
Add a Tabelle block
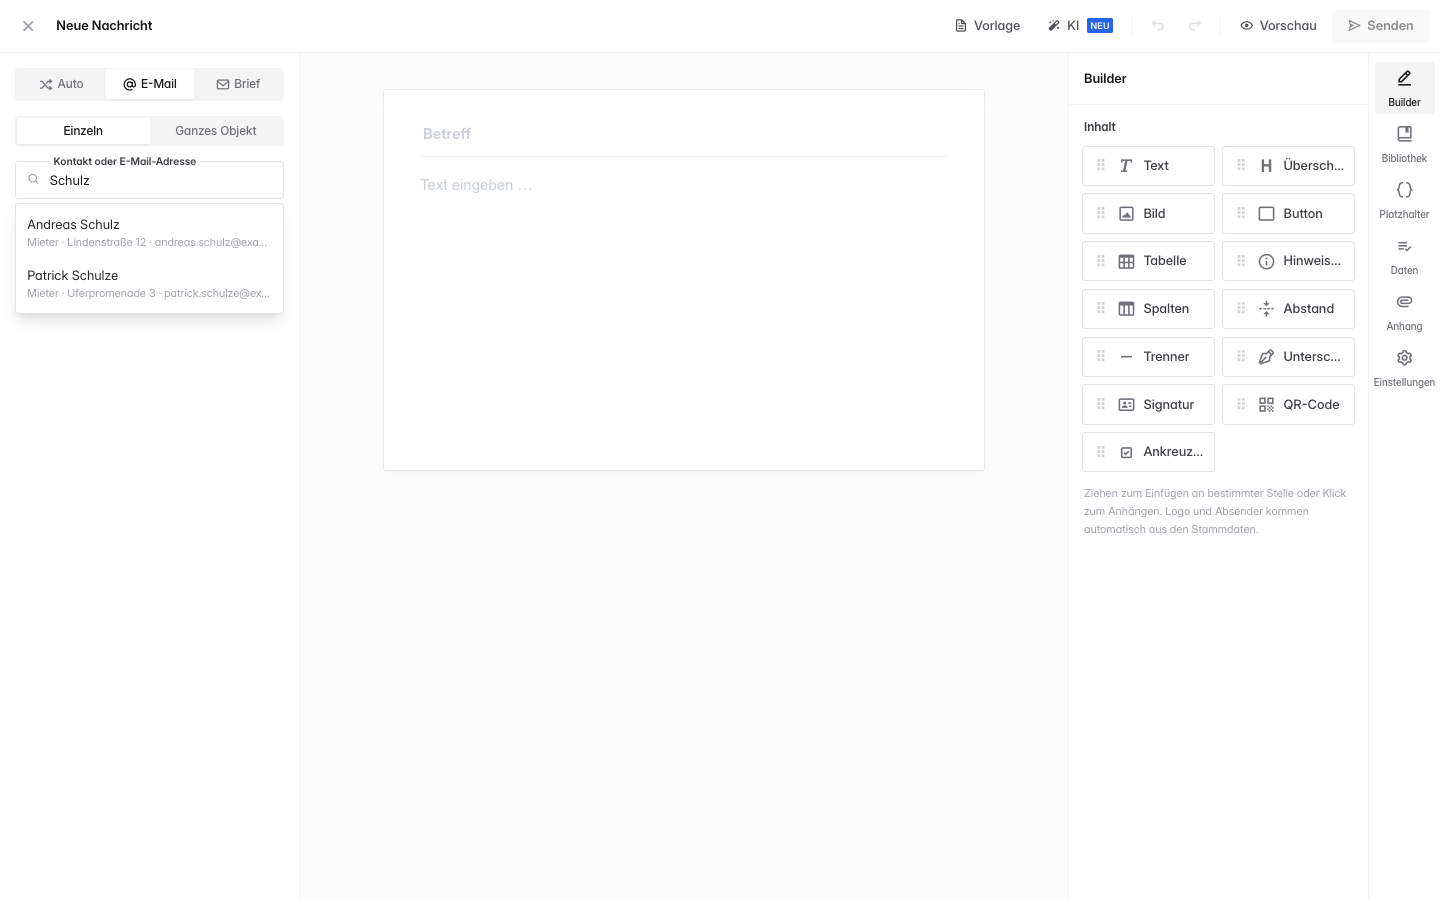click(x=1148, y=261)
